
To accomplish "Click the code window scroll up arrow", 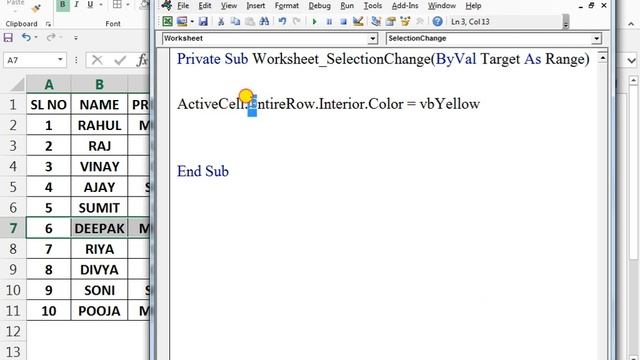I will tap(602, 58).
